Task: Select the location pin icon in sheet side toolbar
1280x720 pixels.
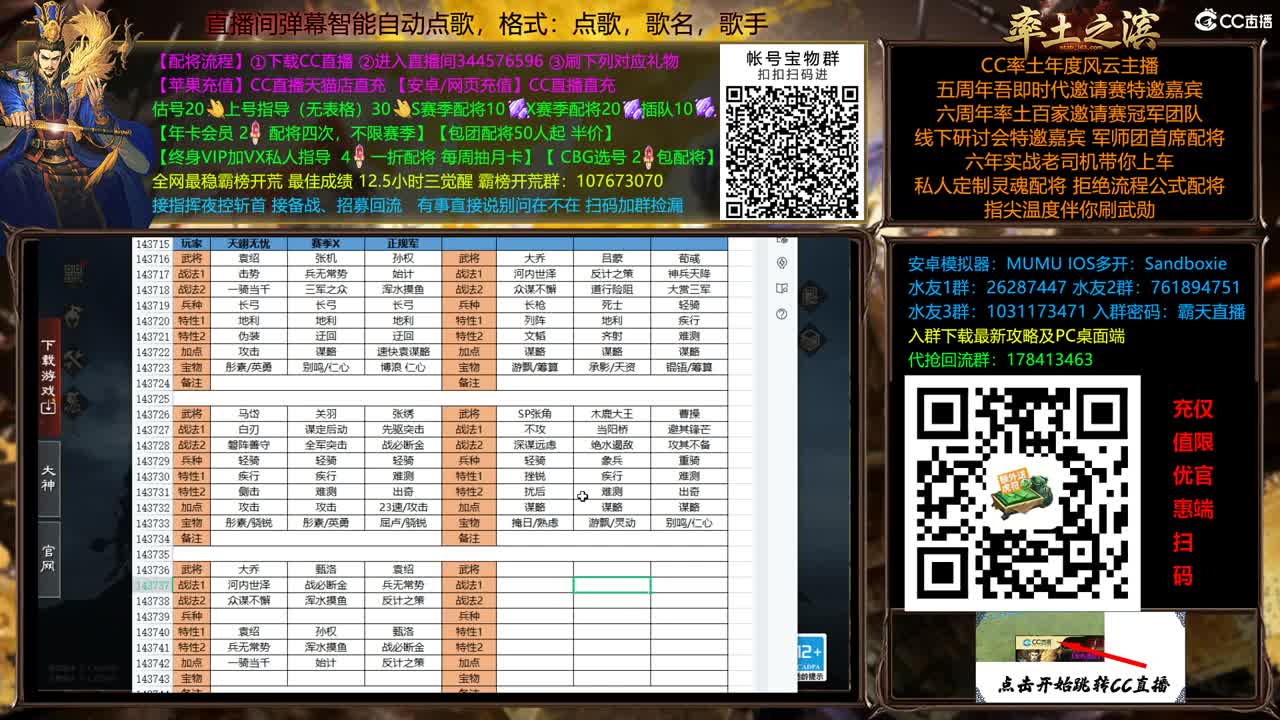Action: click(x=782, y=263)
